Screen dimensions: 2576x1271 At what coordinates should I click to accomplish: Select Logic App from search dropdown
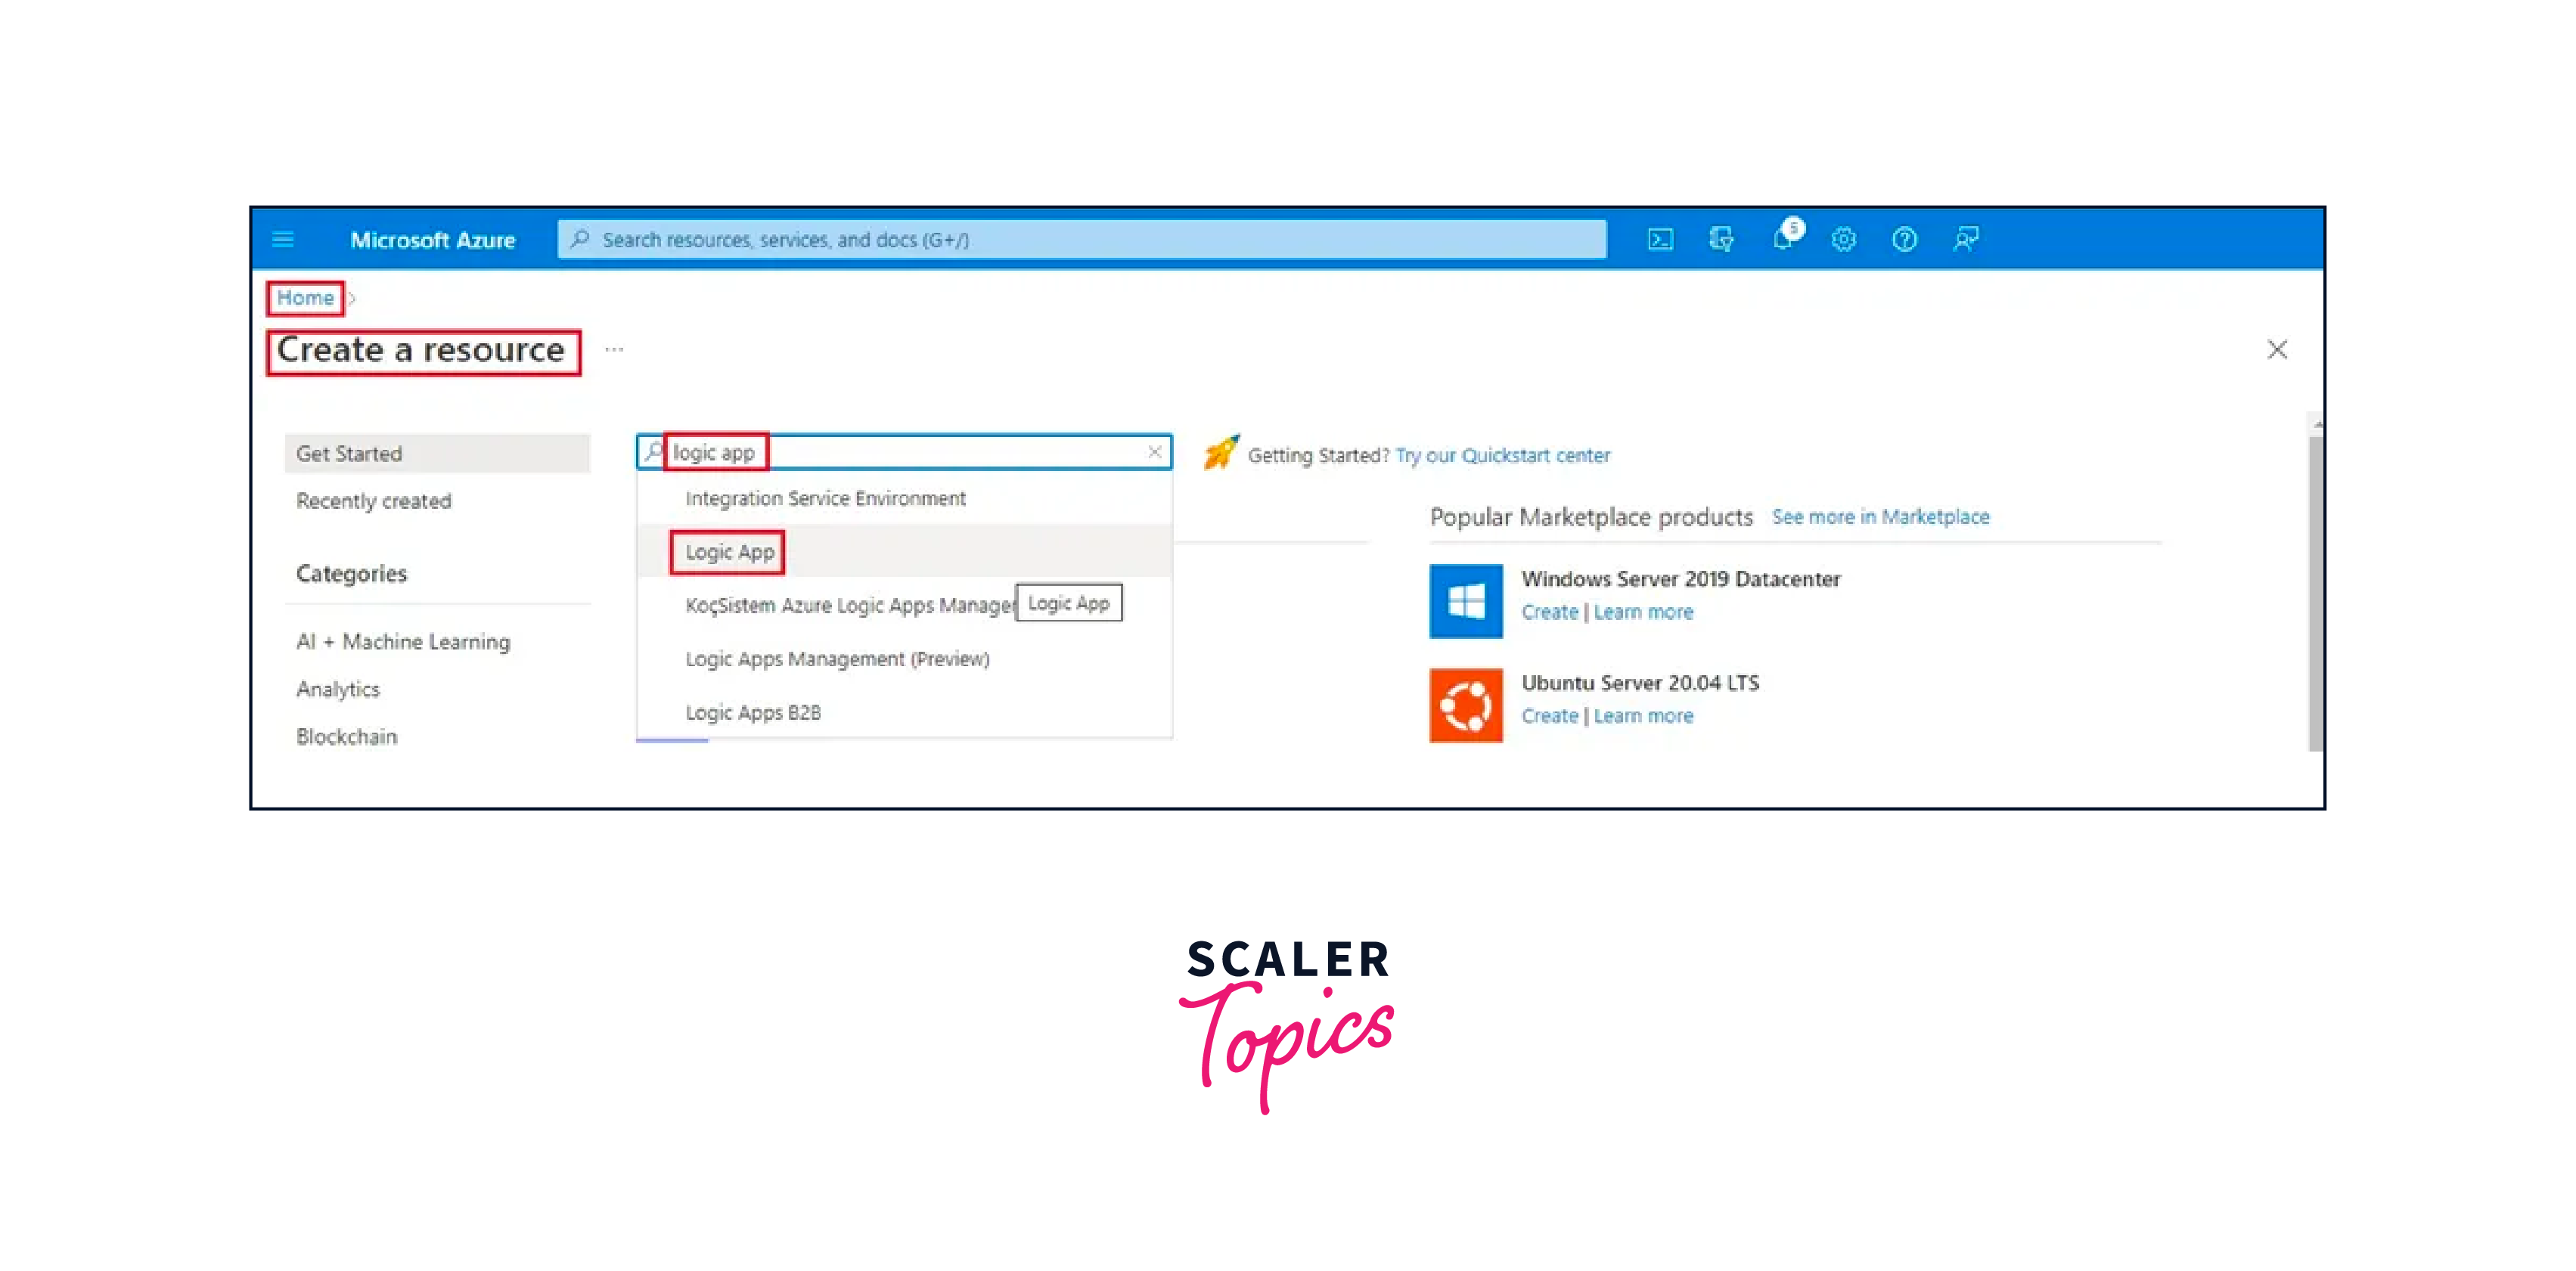pos(729,552)
